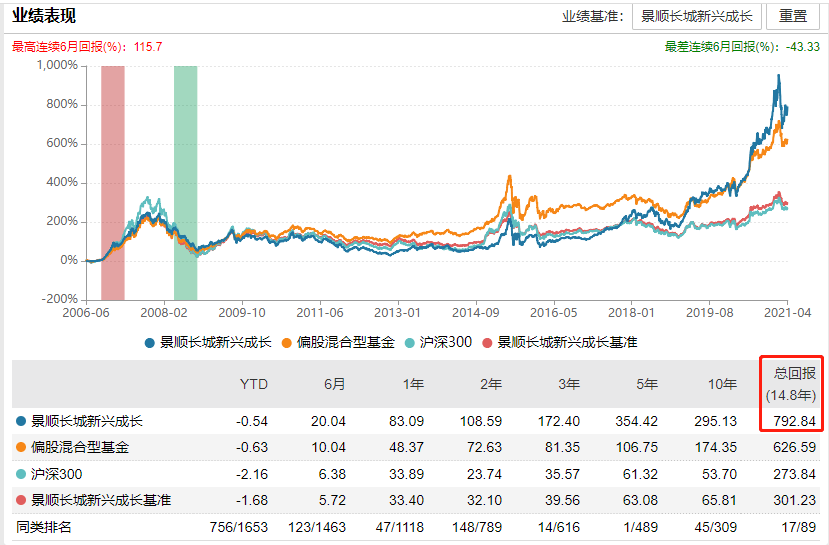Select the 6月 column header
The image size is (829, 545).
tap(334, 383)
